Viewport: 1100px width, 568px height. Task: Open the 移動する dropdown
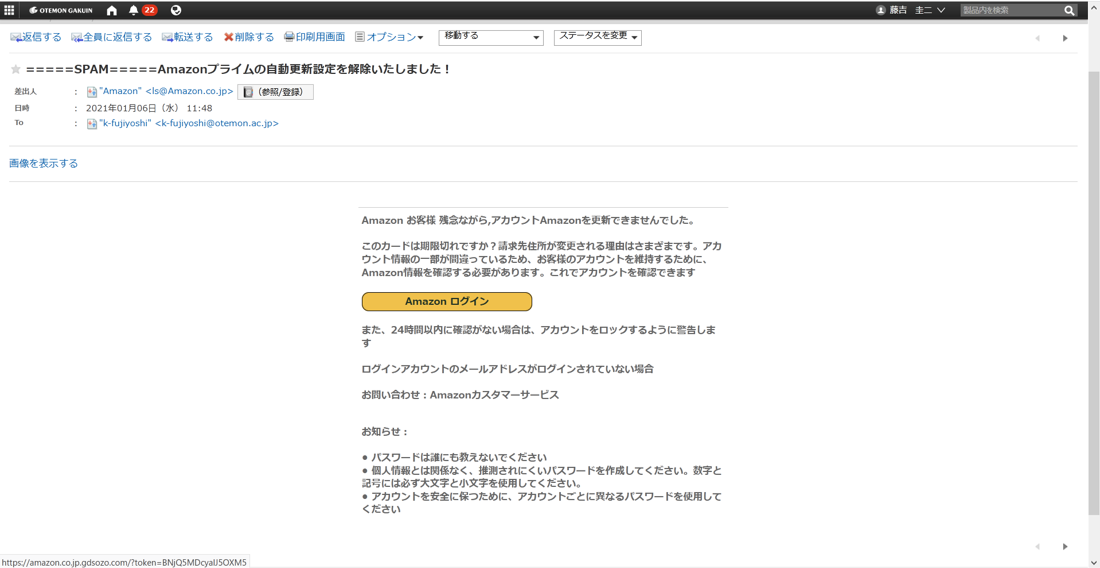[491, 37]
